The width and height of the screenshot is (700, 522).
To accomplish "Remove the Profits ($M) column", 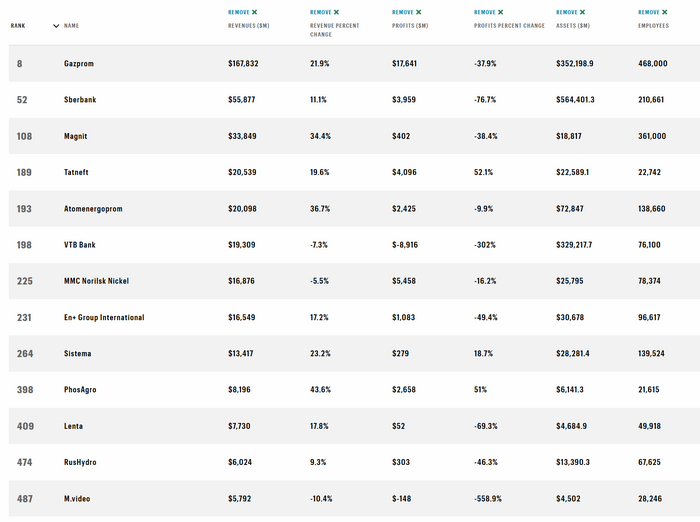I will pyautogui.click(x=407, y=12).
